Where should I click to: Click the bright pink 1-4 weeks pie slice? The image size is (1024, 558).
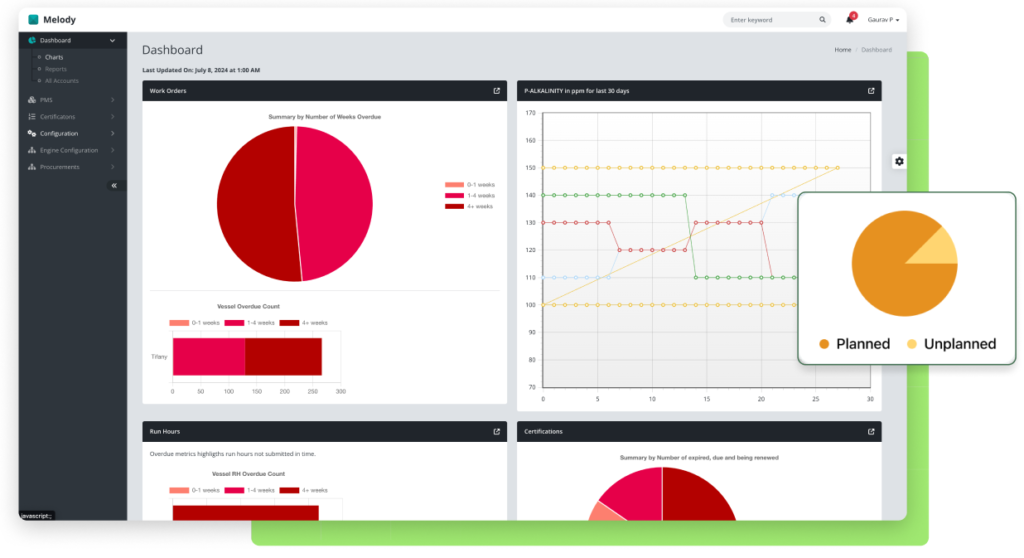click(336, 204)
